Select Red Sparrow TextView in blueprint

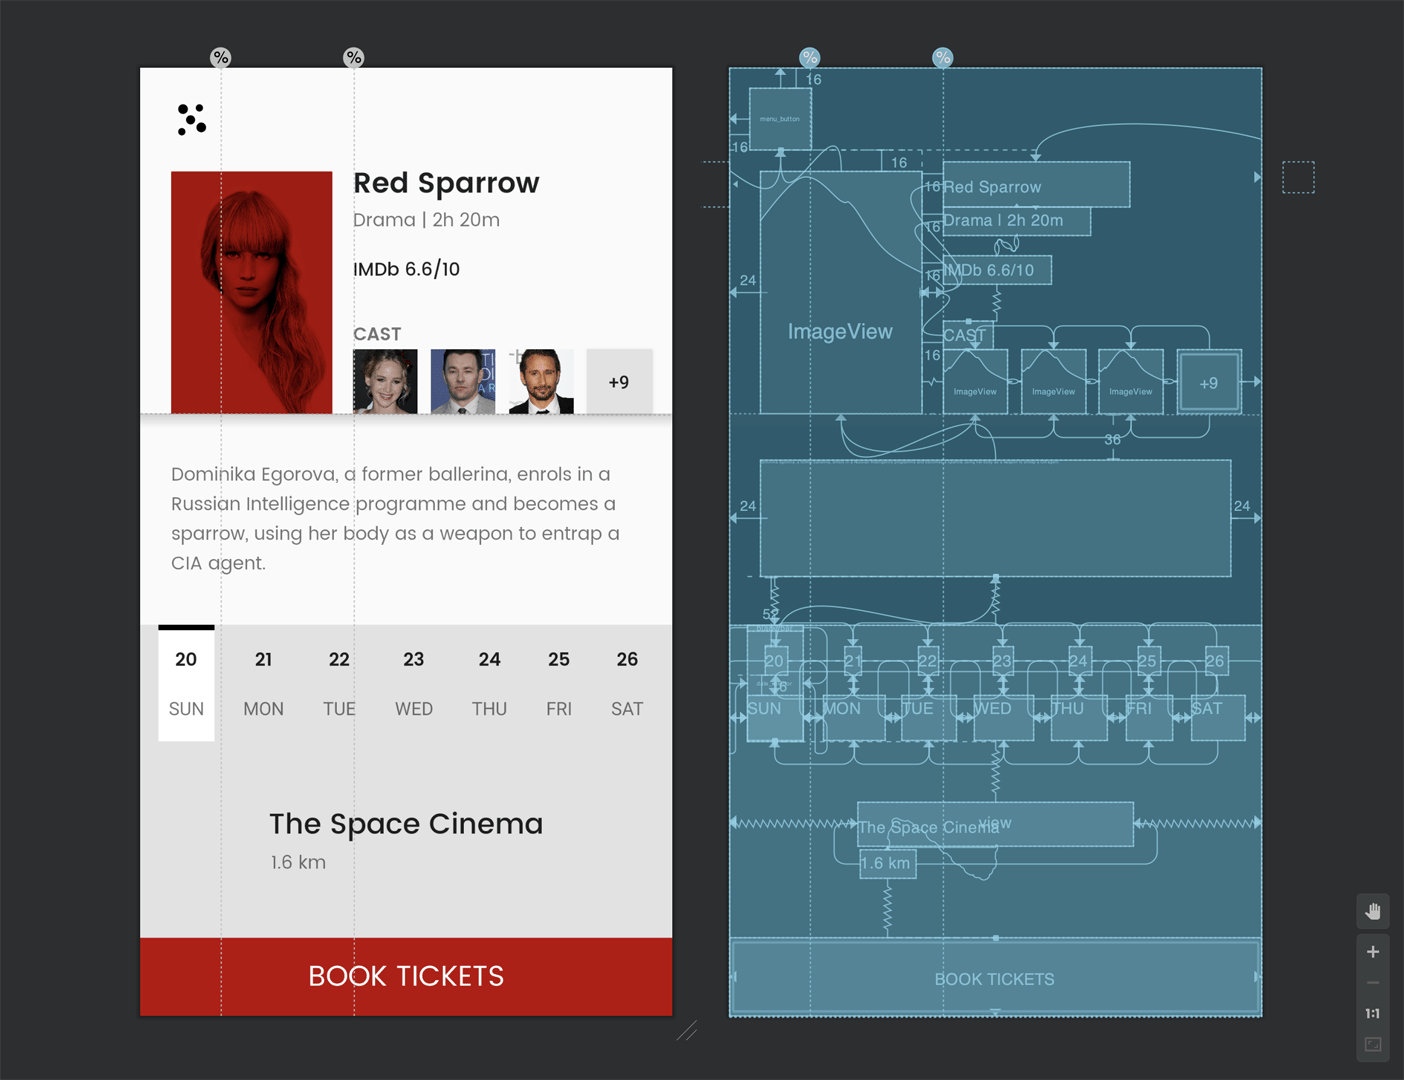[1036, 185]
